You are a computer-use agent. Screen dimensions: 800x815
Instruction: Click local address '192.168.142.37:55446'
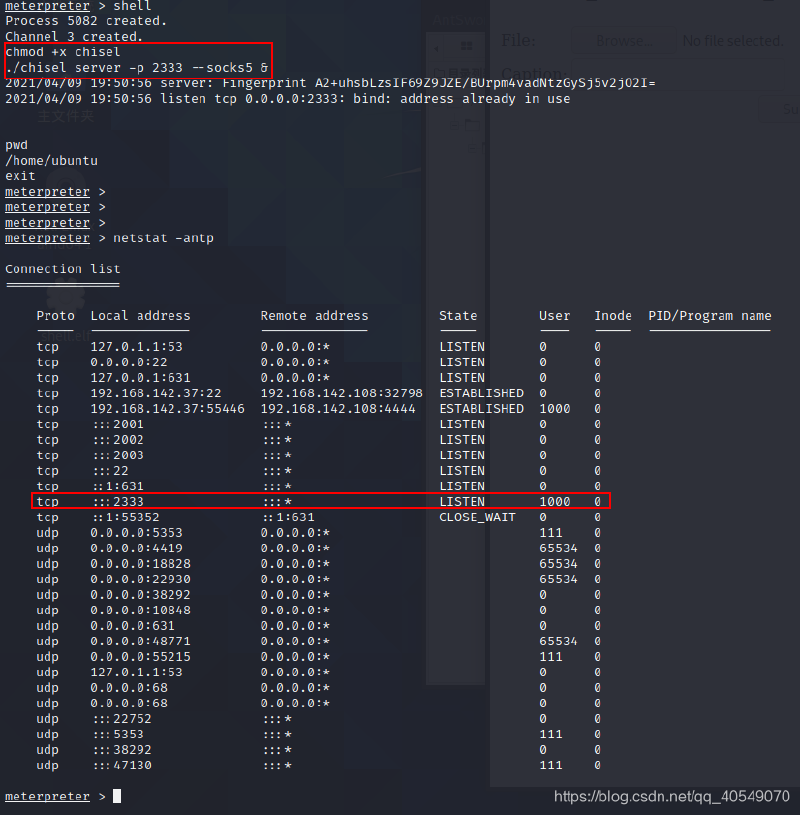(x=167, y=409)
